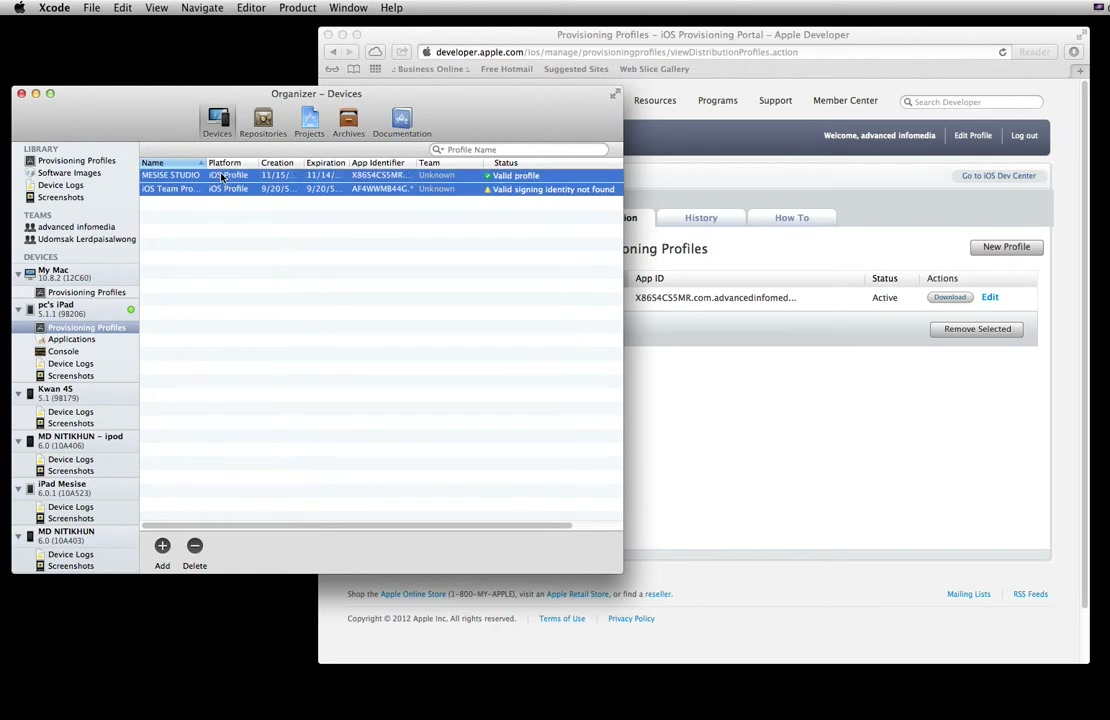Collapse the My Mac device tree
The height and width of the screenshot is (720, 1110).
(x=18, y=273)
